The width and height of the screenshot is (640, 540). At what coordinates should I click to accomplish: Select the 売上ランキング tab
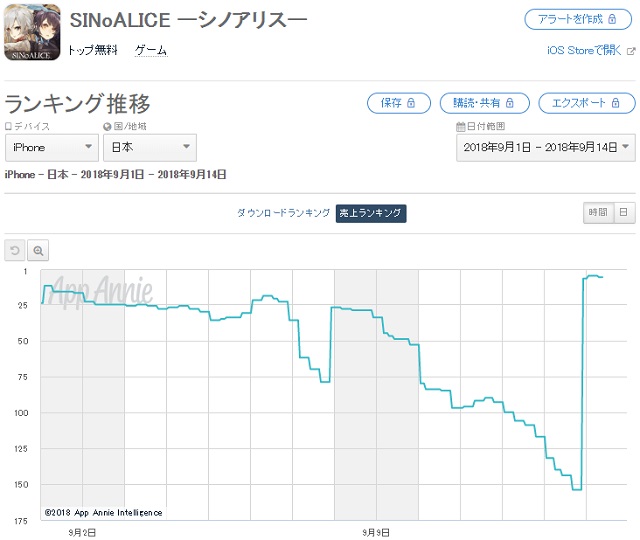[371, 213]
